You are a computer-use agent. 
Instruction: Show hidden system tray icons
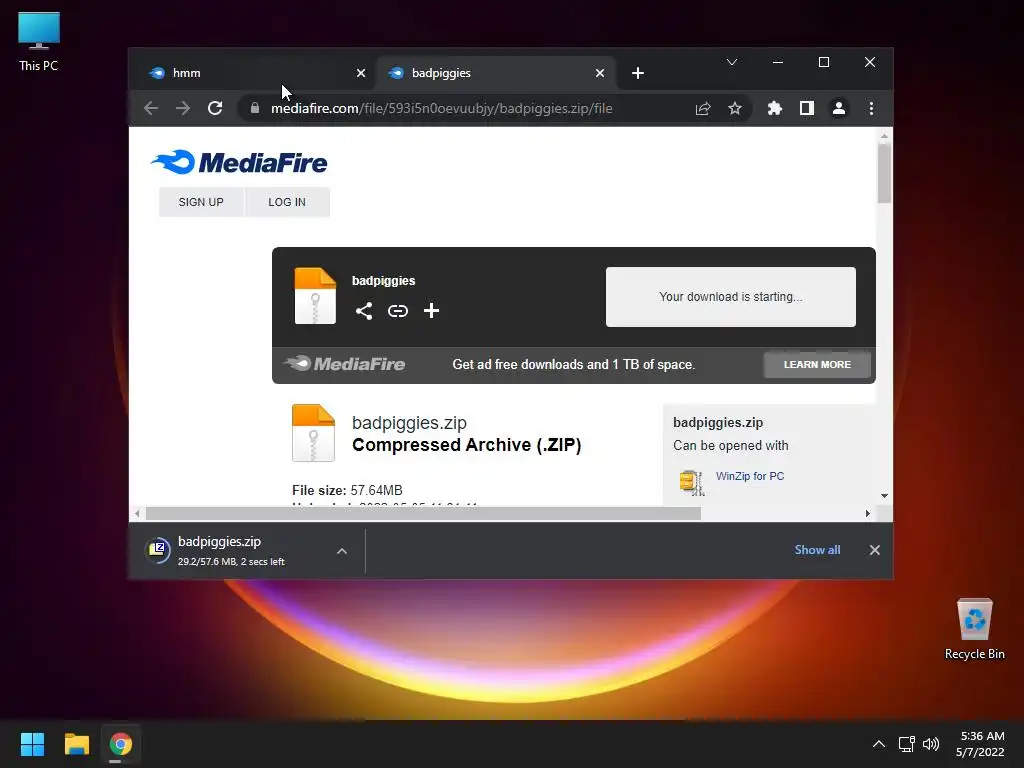point(878,744)
